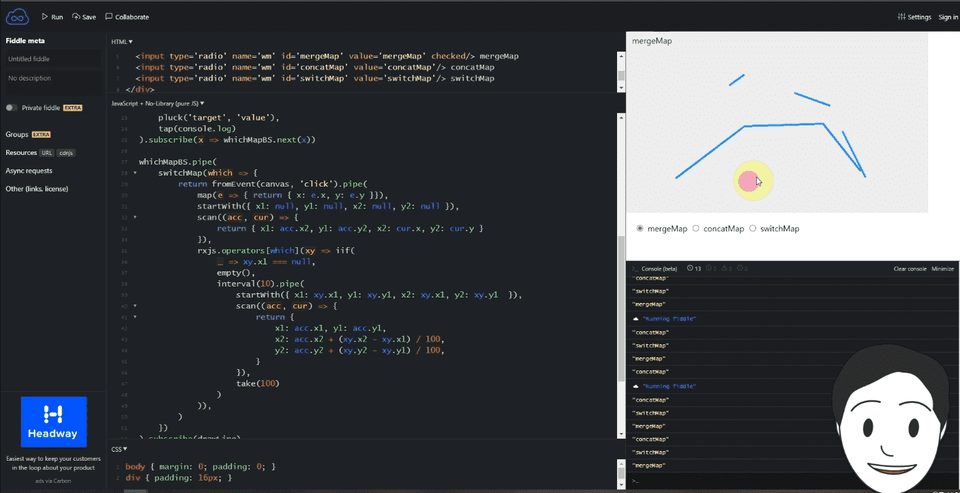960x493 pixels.
Task: Click the Untitled fiddle title field
Action: 53,59
